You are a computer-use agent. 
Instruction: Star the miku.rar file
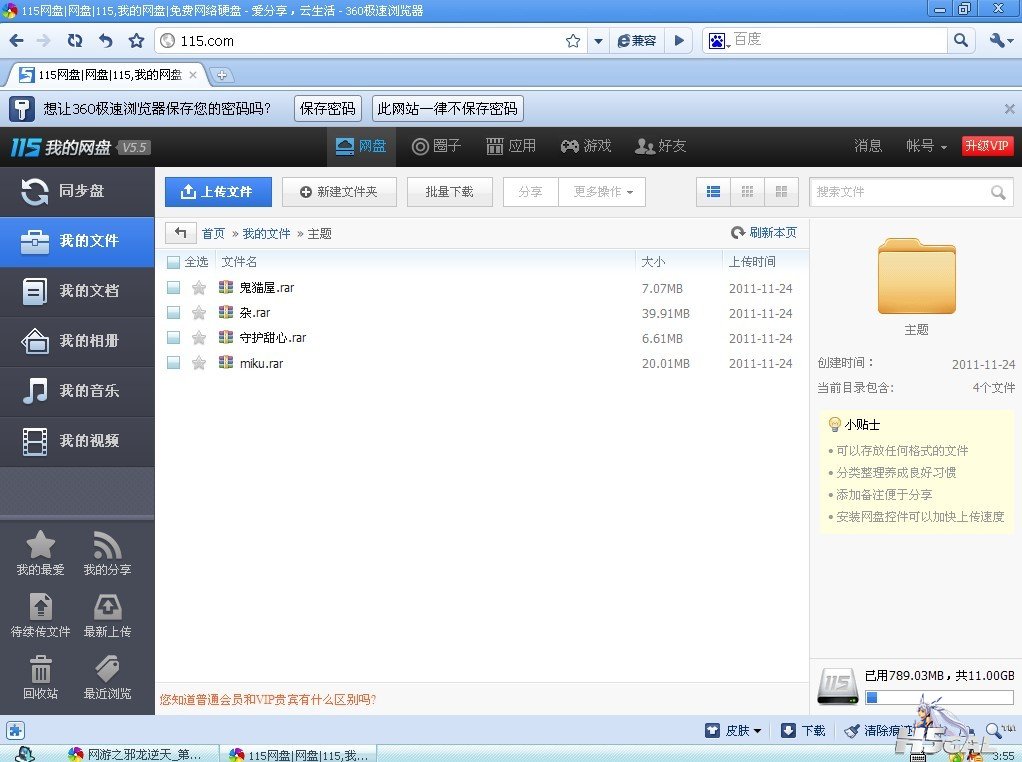pyautogui.click(x=199, y=363)
